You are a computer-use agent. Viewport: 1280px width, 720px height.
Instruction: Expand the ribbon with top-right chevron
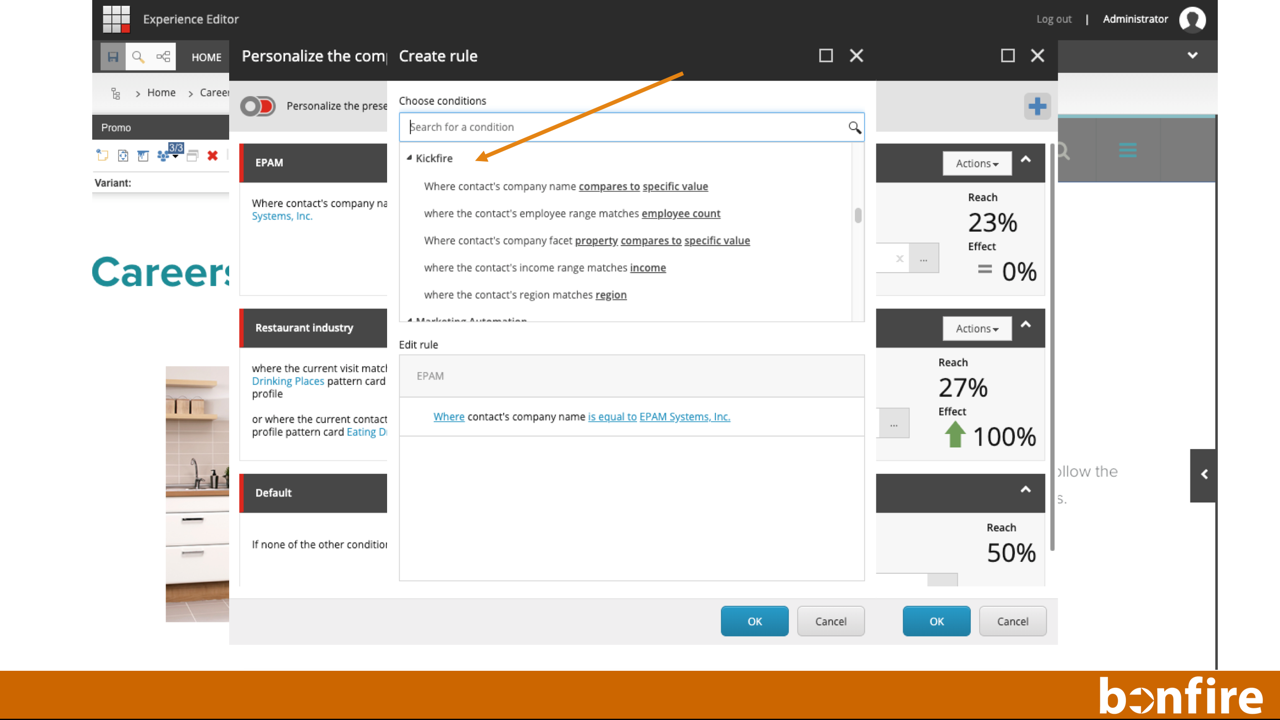tap(1192, 56)
